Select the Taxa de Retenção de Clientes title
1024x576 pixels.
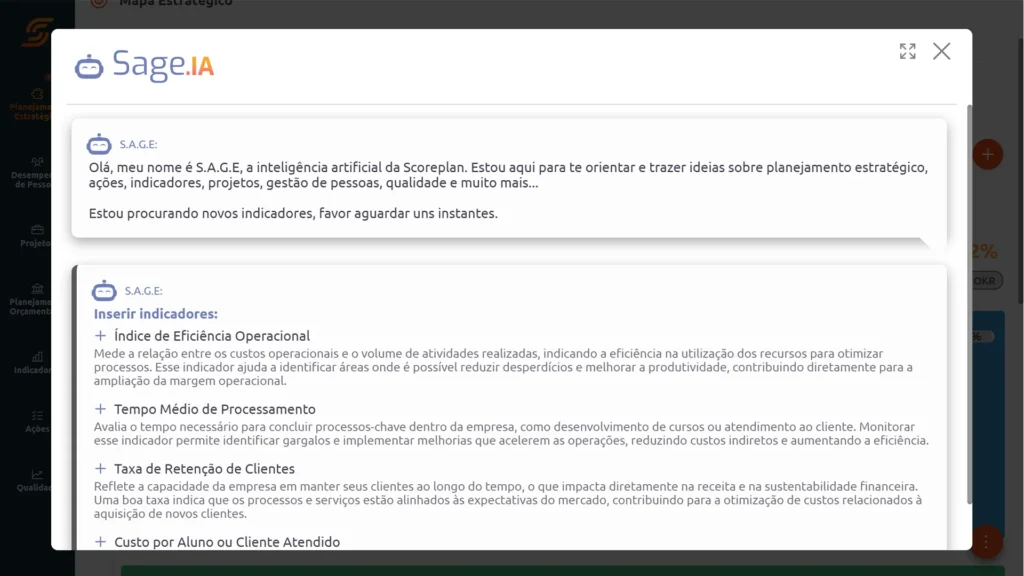coord(204,468)
